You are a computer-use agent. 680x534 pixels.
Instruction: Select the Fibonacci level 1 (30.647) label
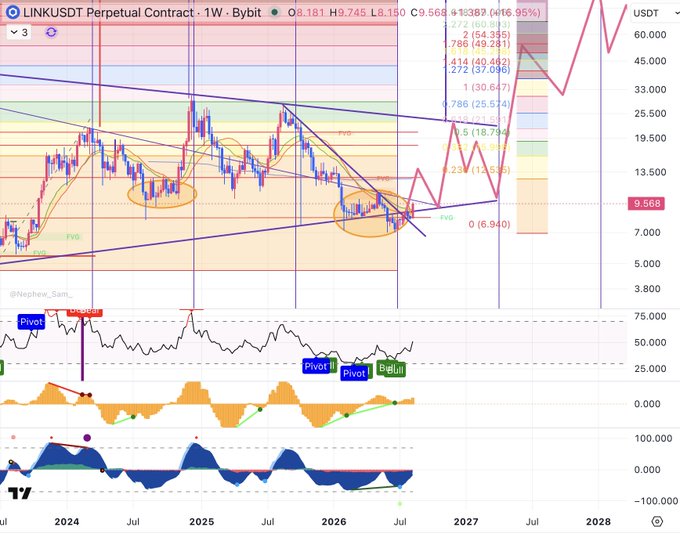(487, 88)
